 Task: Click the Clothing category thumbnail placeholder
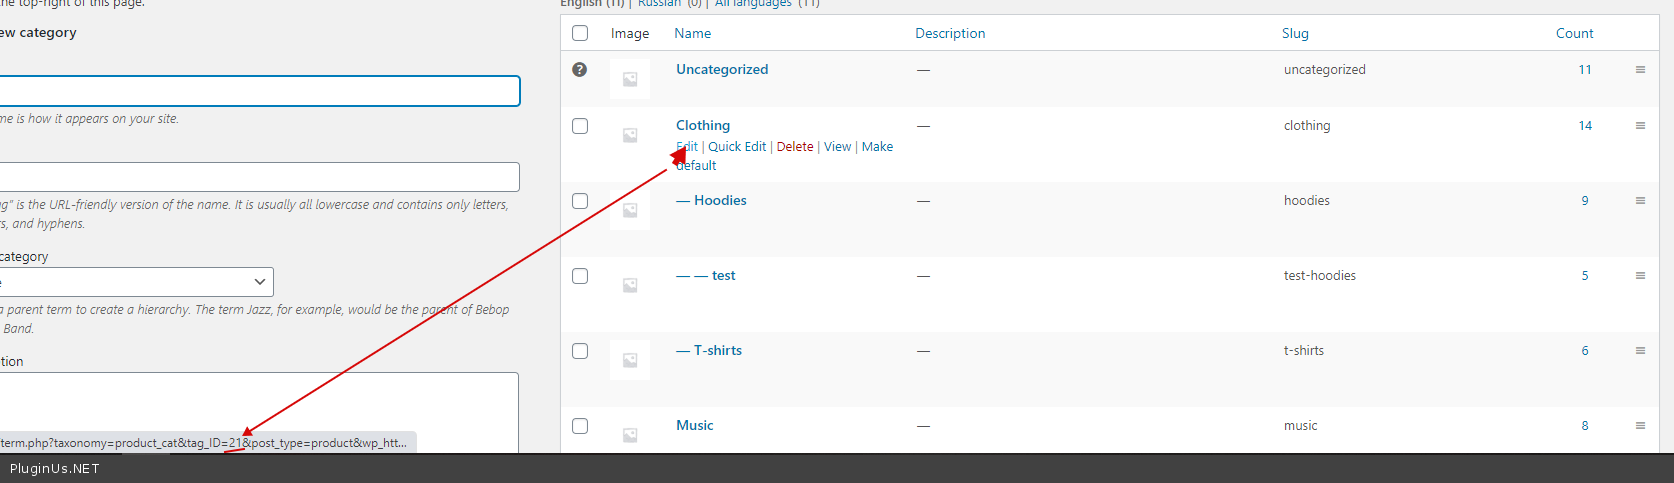(x=630, y=135)
